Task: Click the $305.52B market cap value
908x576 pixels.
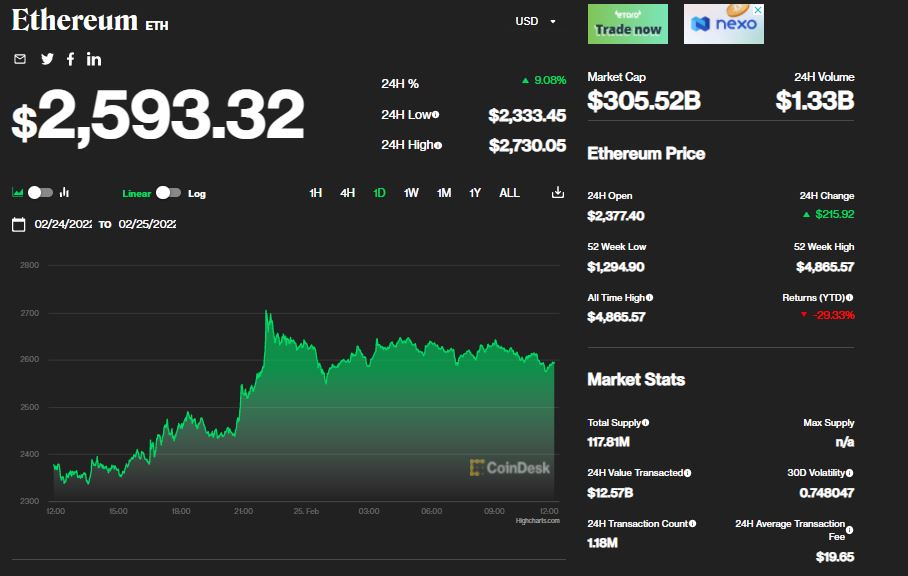Action: (644, 101)
